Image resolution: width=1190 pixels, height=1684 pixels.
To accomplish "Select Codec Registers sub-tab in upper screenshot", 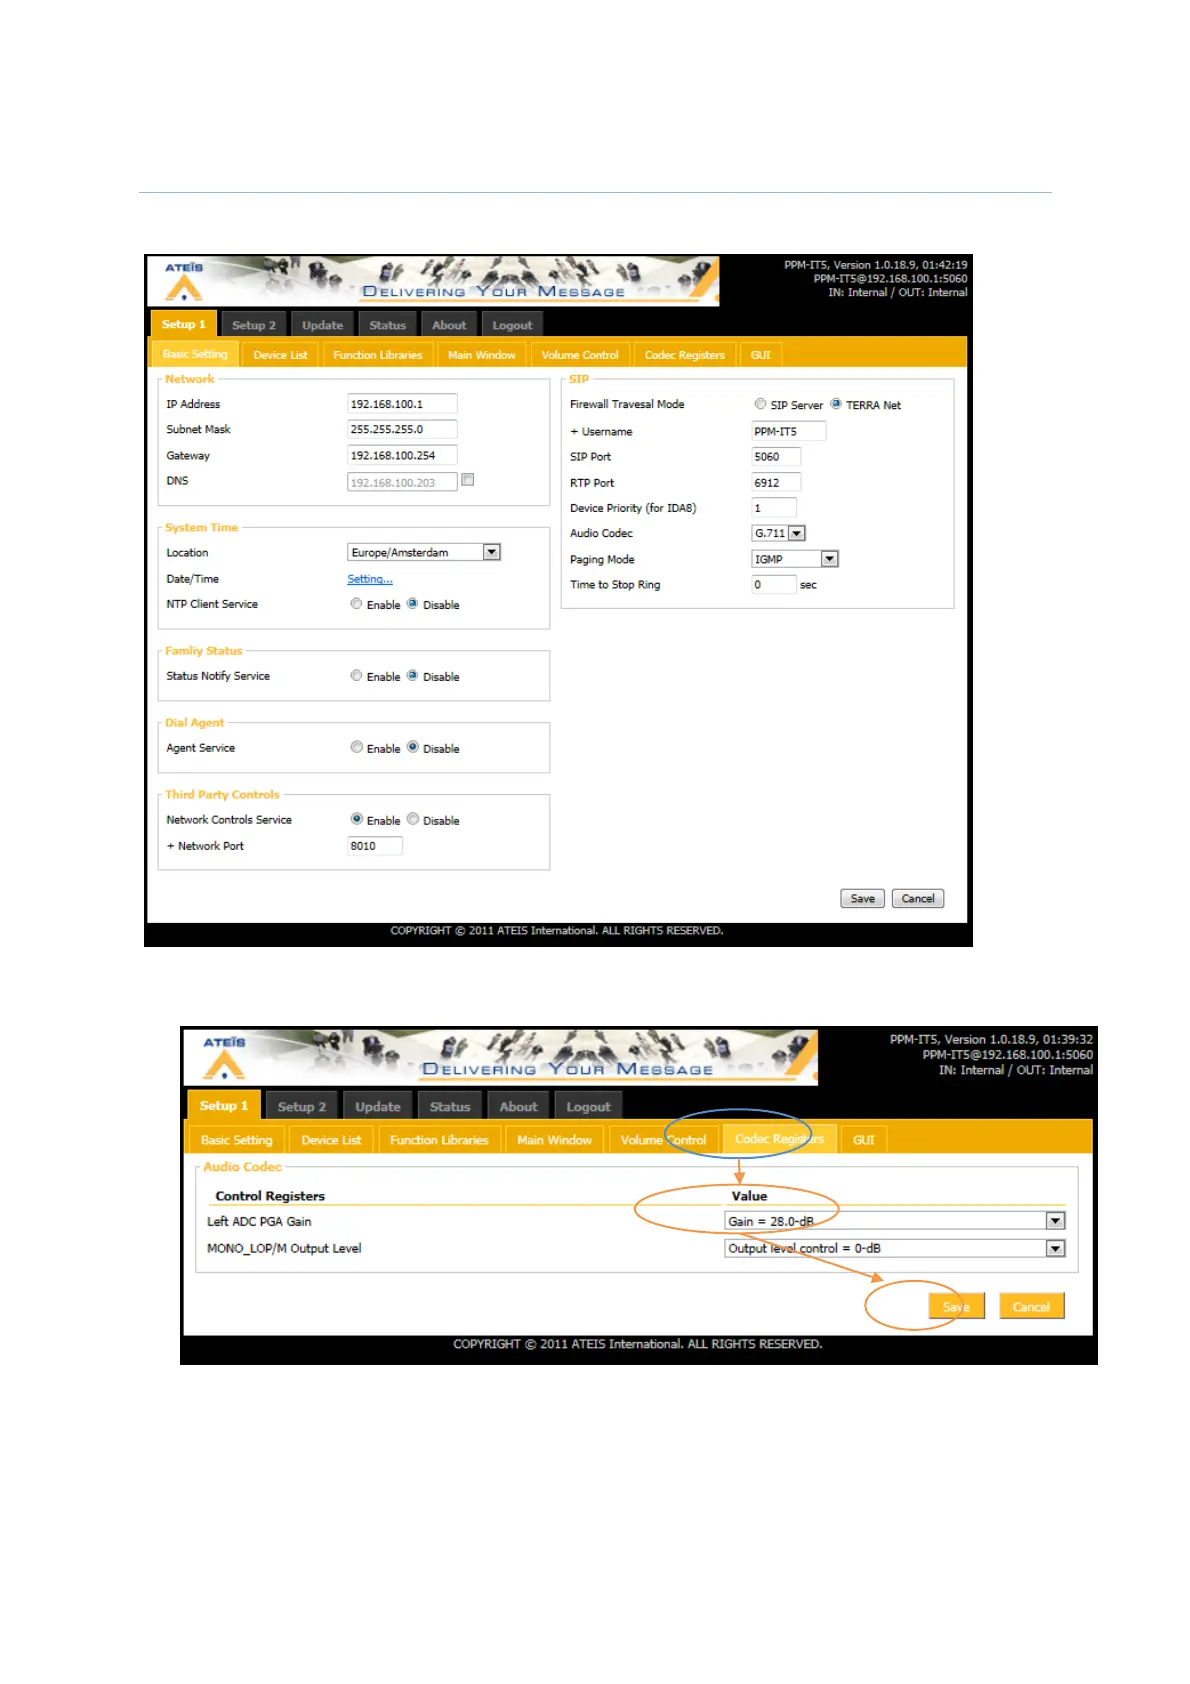I will click(685, 355).
